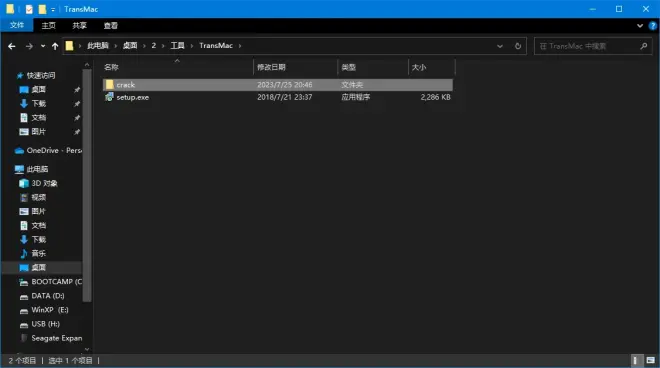
Task: Click the search magnifier icon
Action: [643, 46]
